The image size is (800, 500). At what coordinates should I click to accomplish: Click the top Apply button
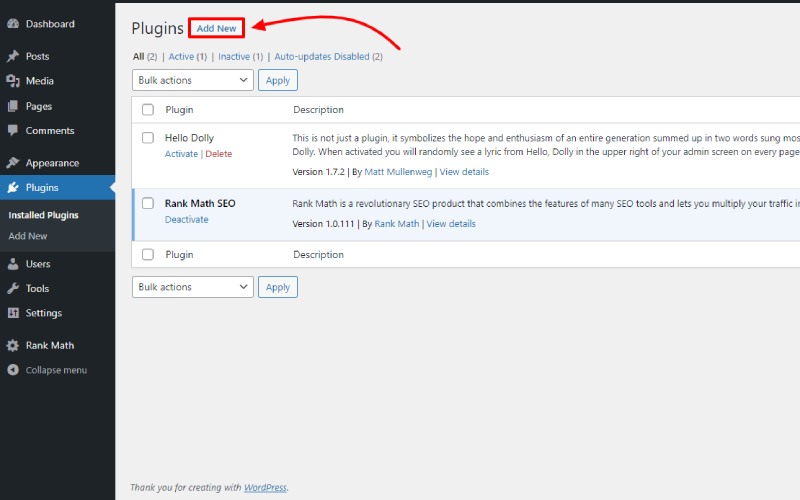278,80
